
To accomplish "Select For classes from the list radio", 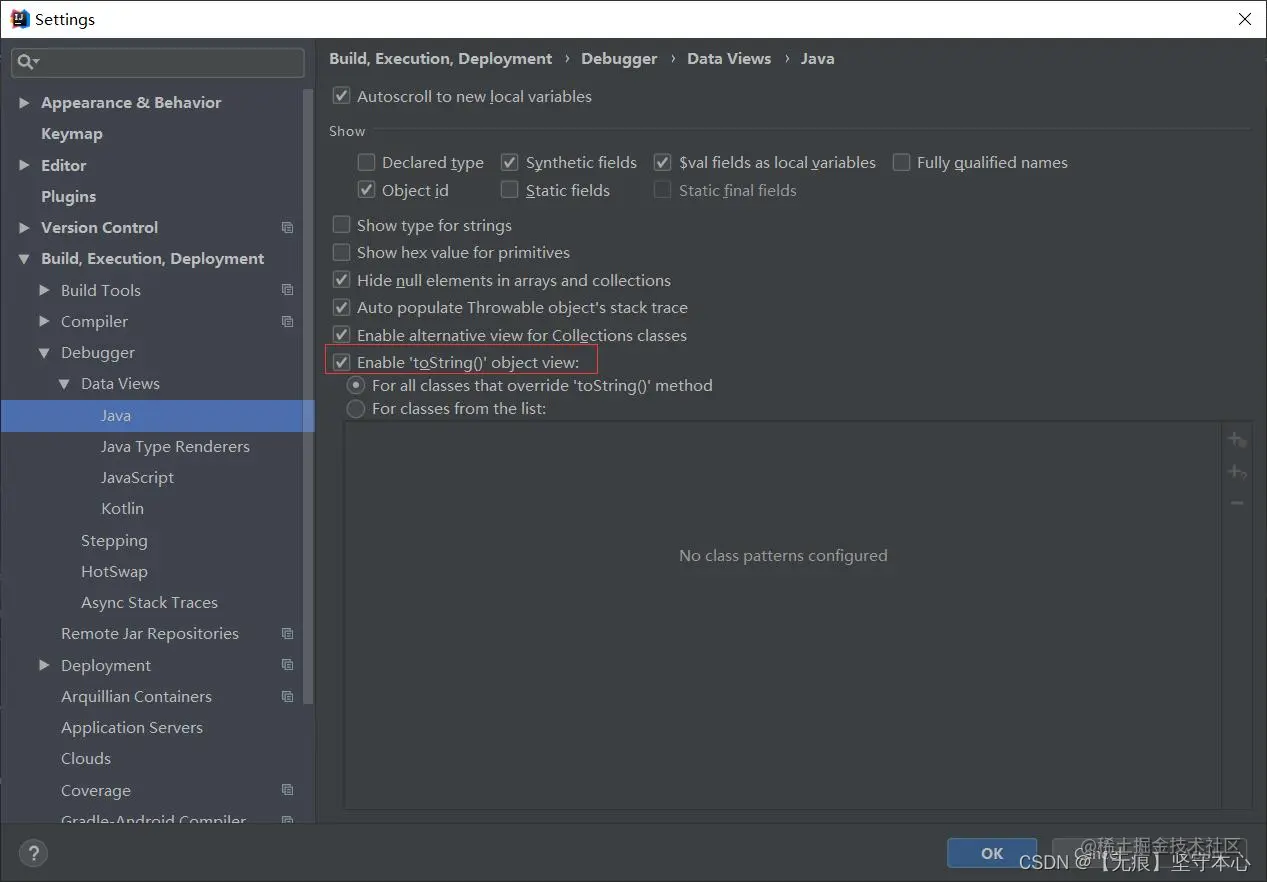I will coord(356,408).
